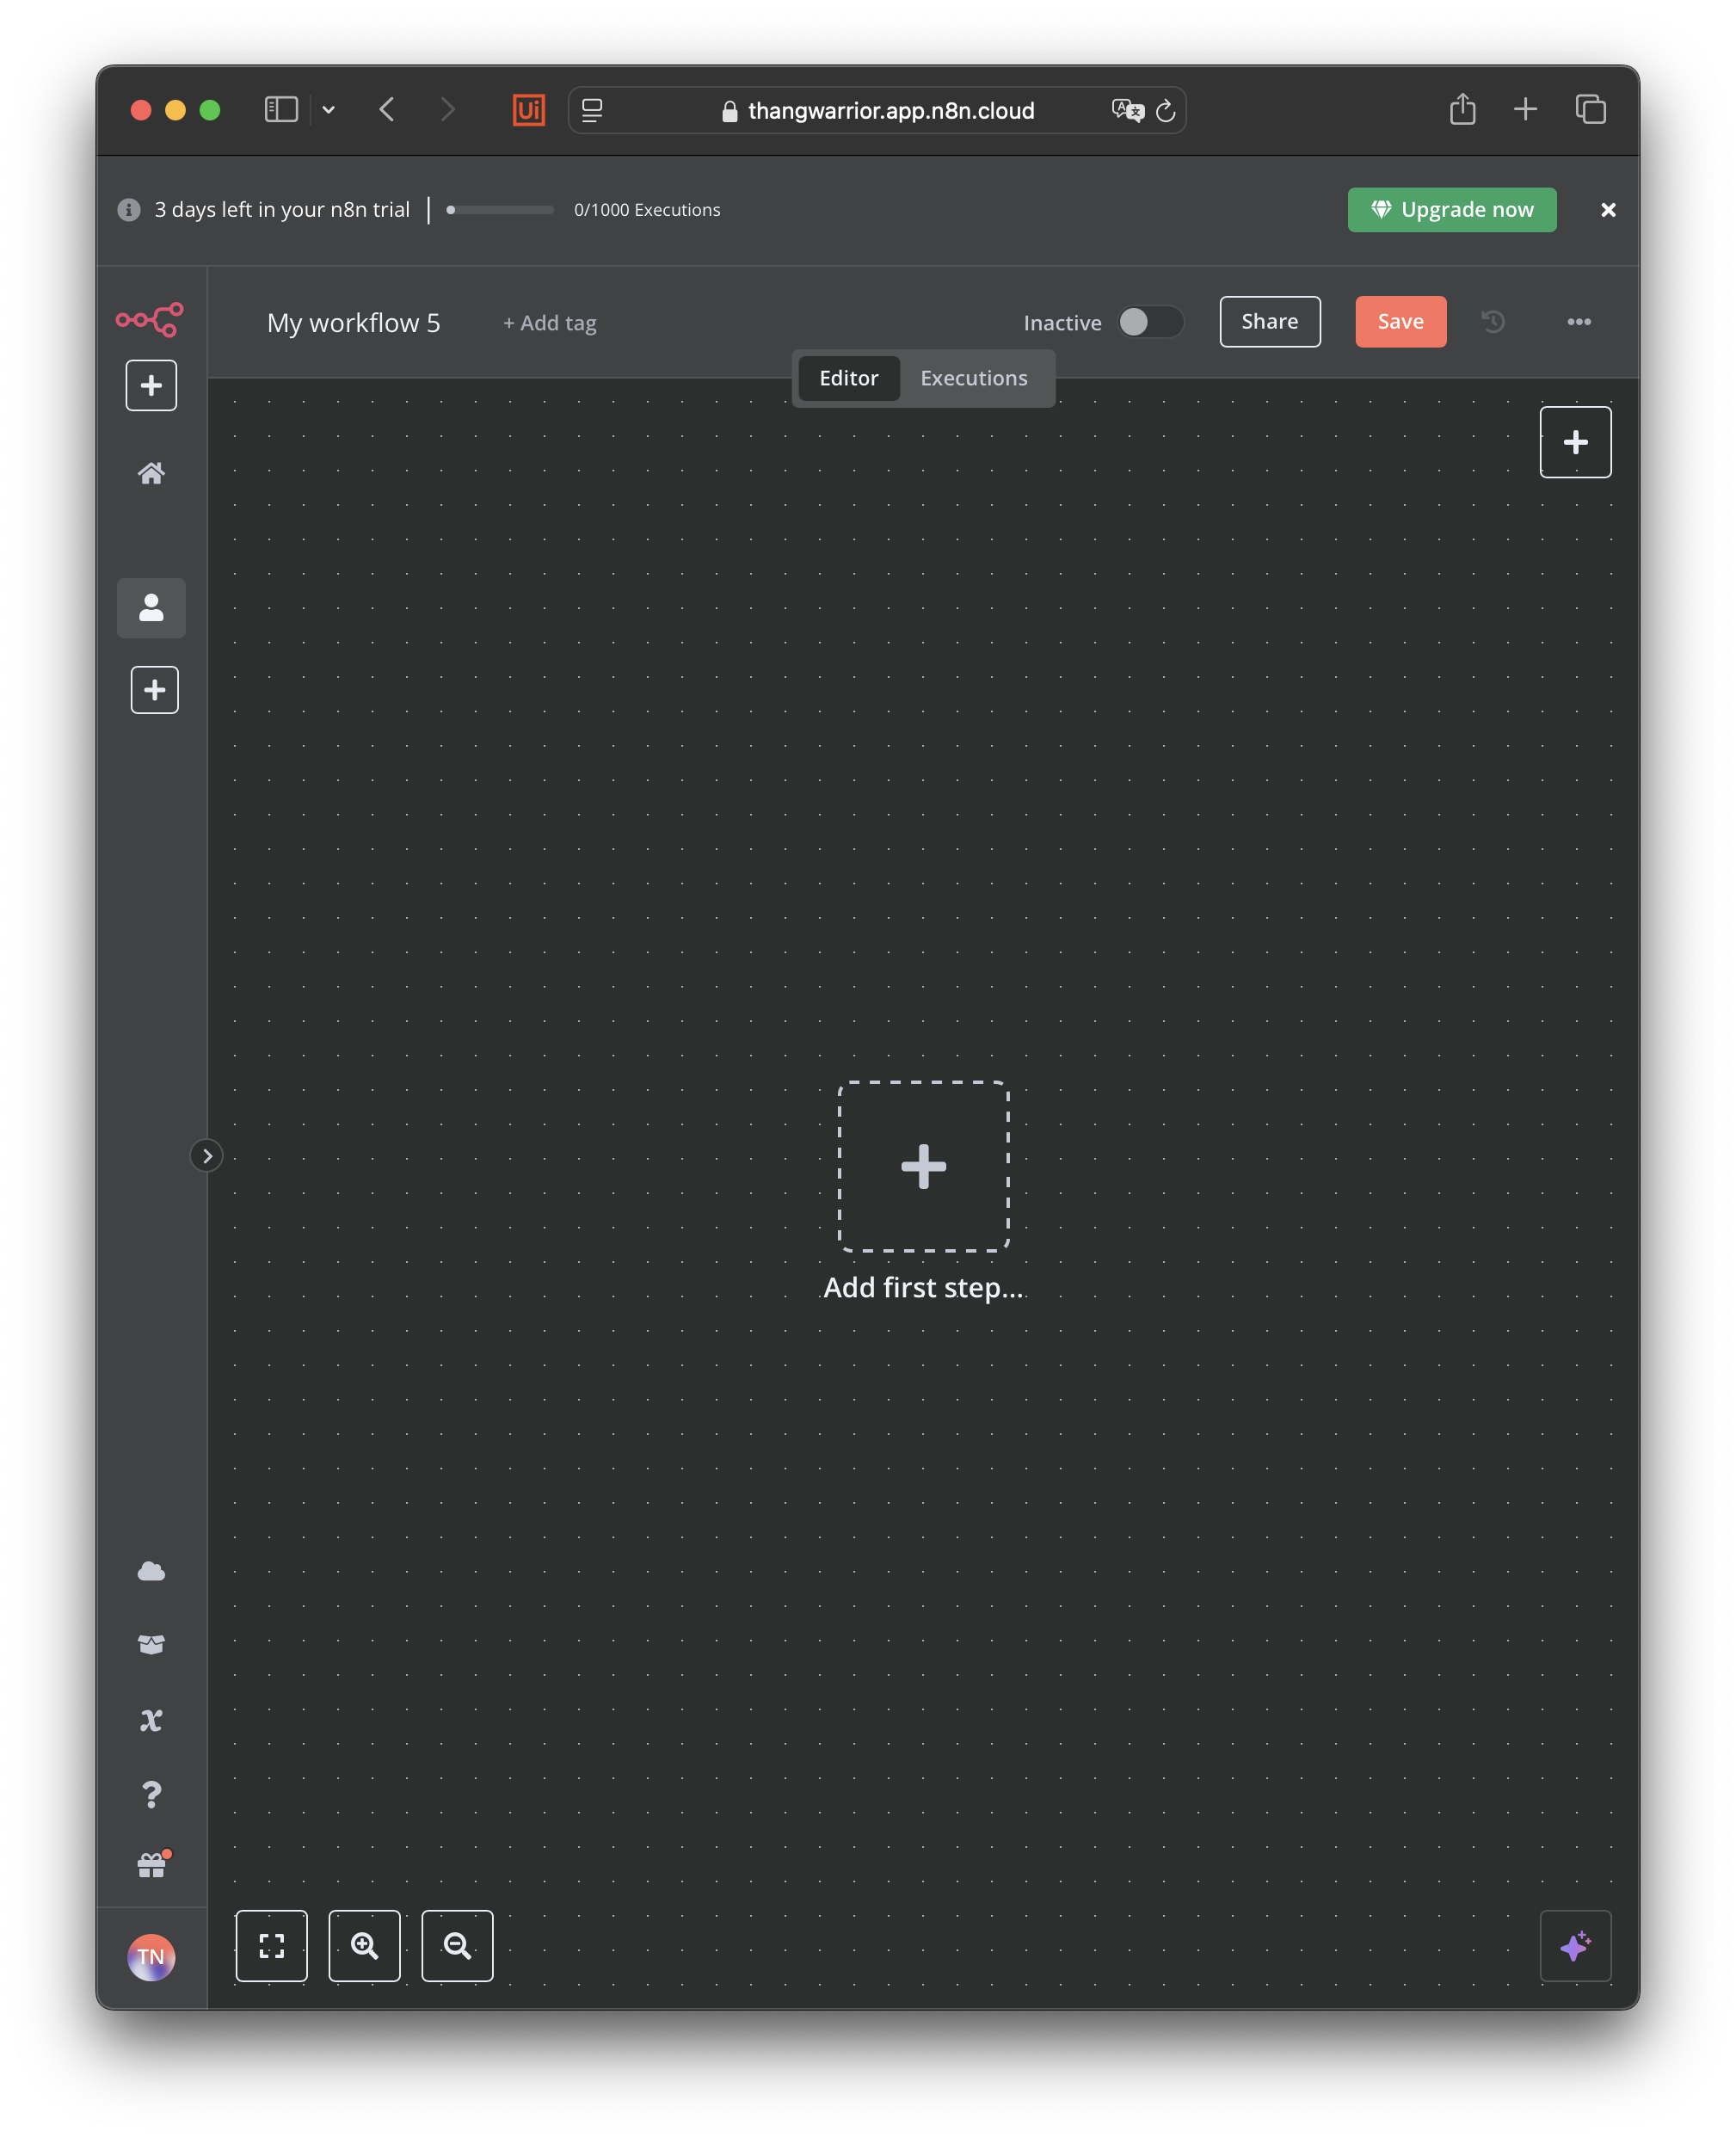This screenshot has height=2137, width=1736.
Task: Click the AI assistant sparkle button
Action: click(1575, 1946)
